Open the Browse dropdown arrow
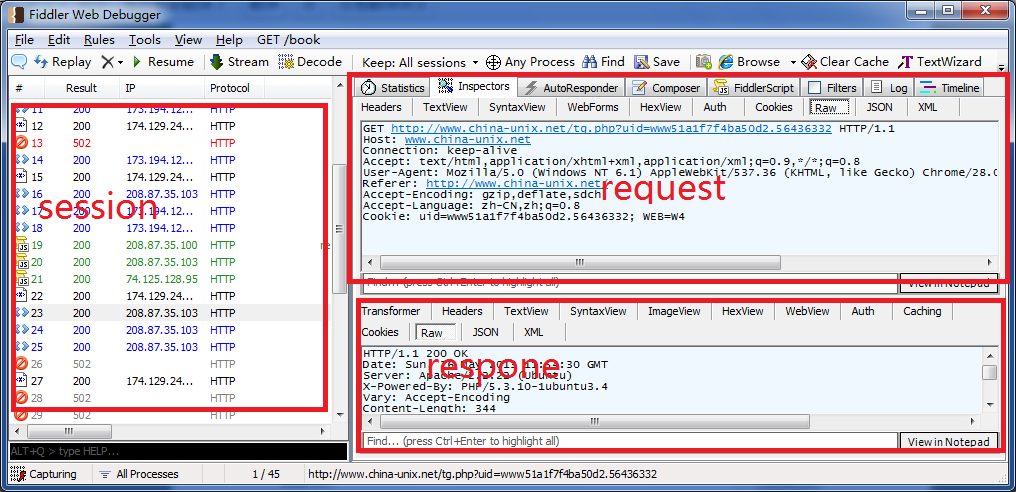 [793, 63]
